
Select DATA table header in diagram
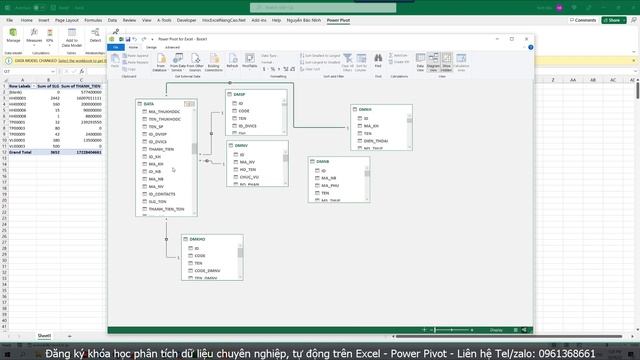tap(167, 104)
